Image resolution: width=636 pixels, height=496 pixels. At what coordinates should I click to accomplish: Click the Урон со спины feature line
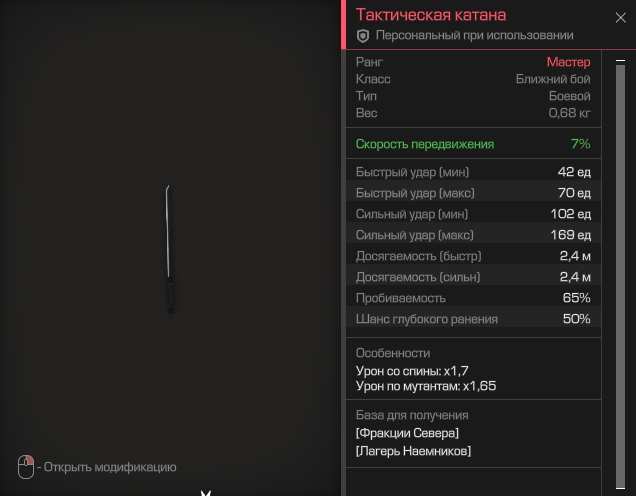click(412, 371)
